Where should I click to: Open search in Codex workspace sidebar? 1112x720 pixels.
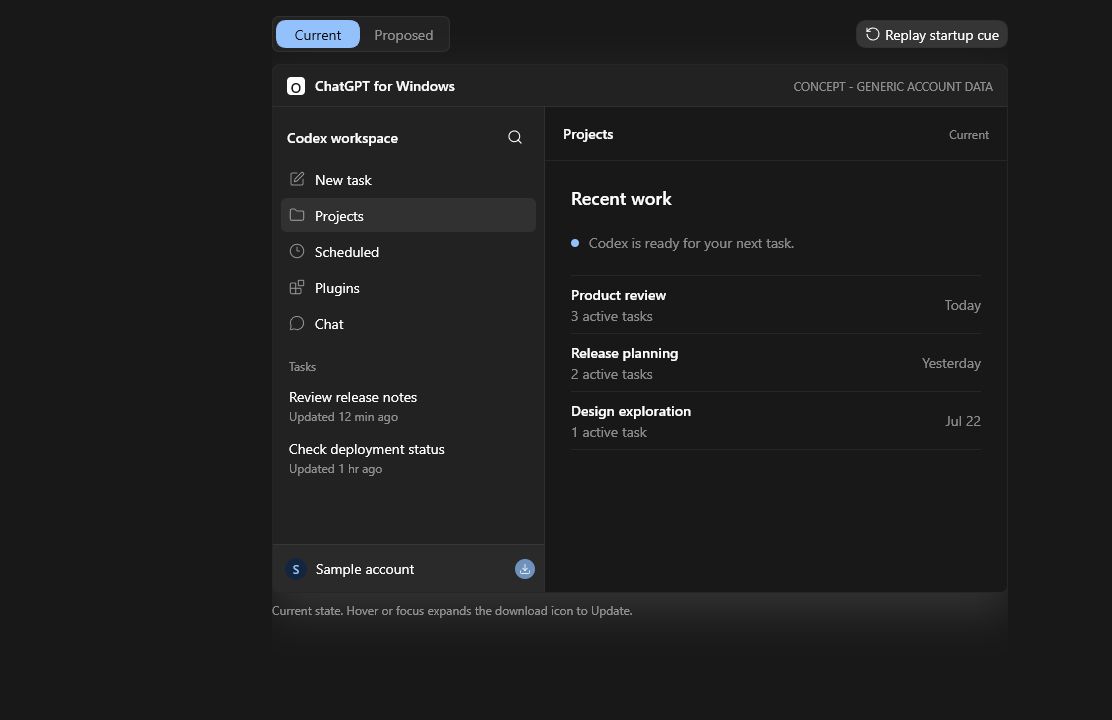(515, 138)
